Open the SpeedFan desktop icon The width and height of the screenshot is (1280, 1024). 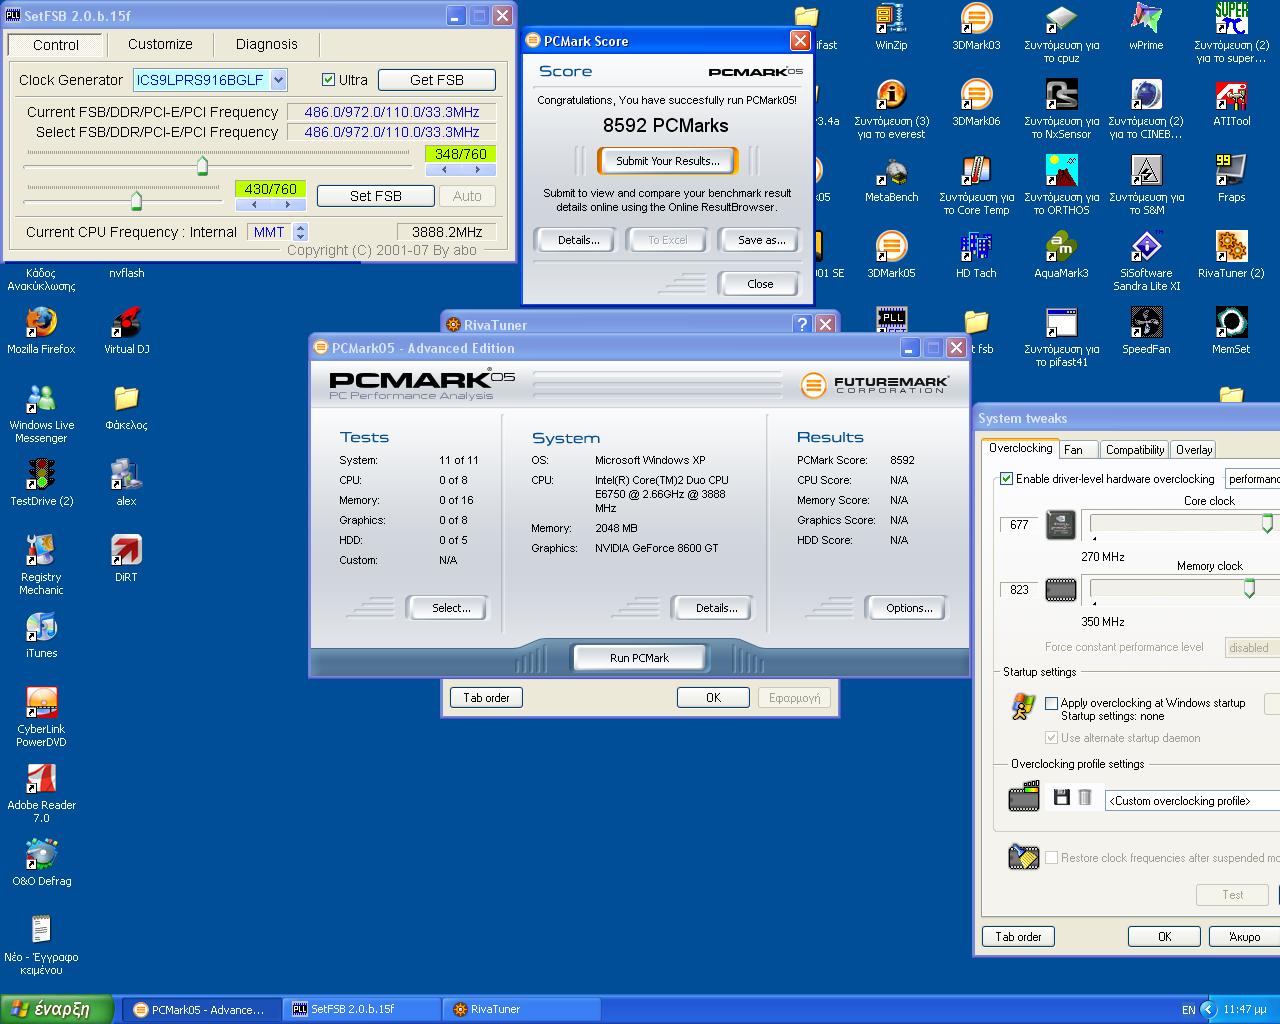click(1146, 331)
